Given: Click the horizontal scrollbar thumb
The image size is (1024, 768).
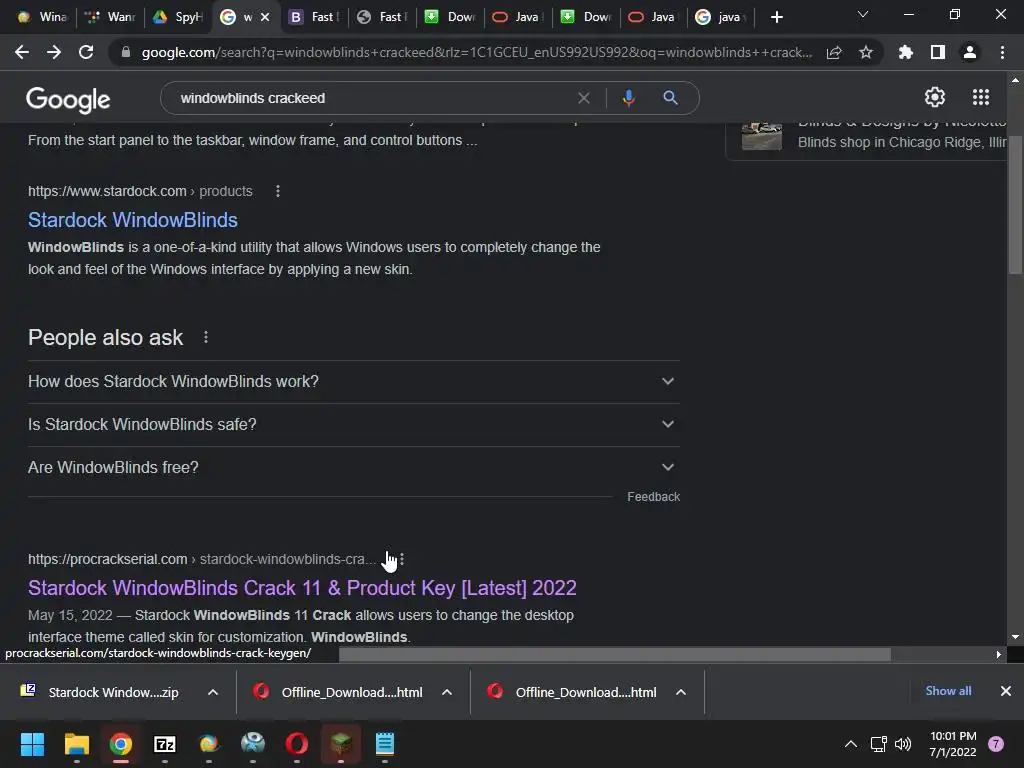Looking at the screenshot, I should pos(615,654).
